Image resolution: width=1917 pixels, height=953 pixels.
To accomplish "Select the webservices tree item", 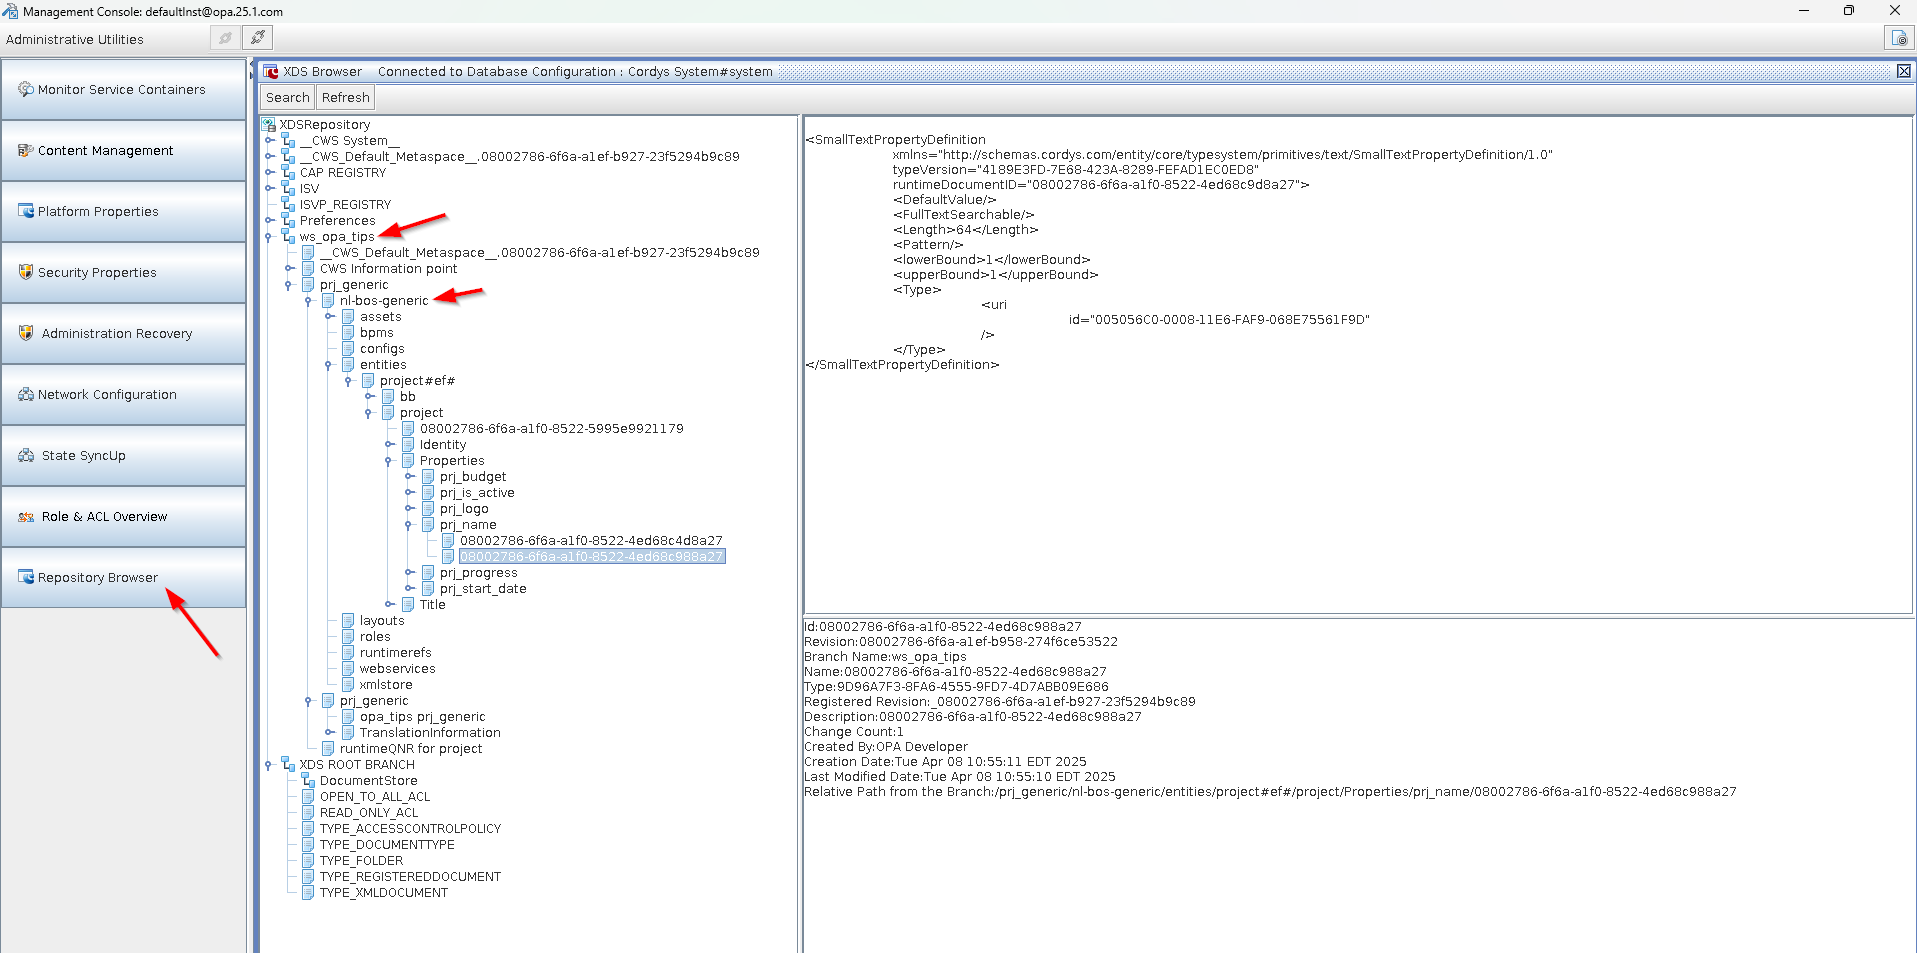I will click(x=397, y=669).
